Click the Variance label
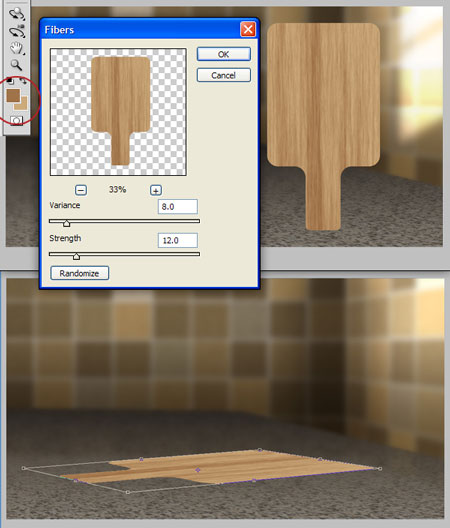 point(65,205)
